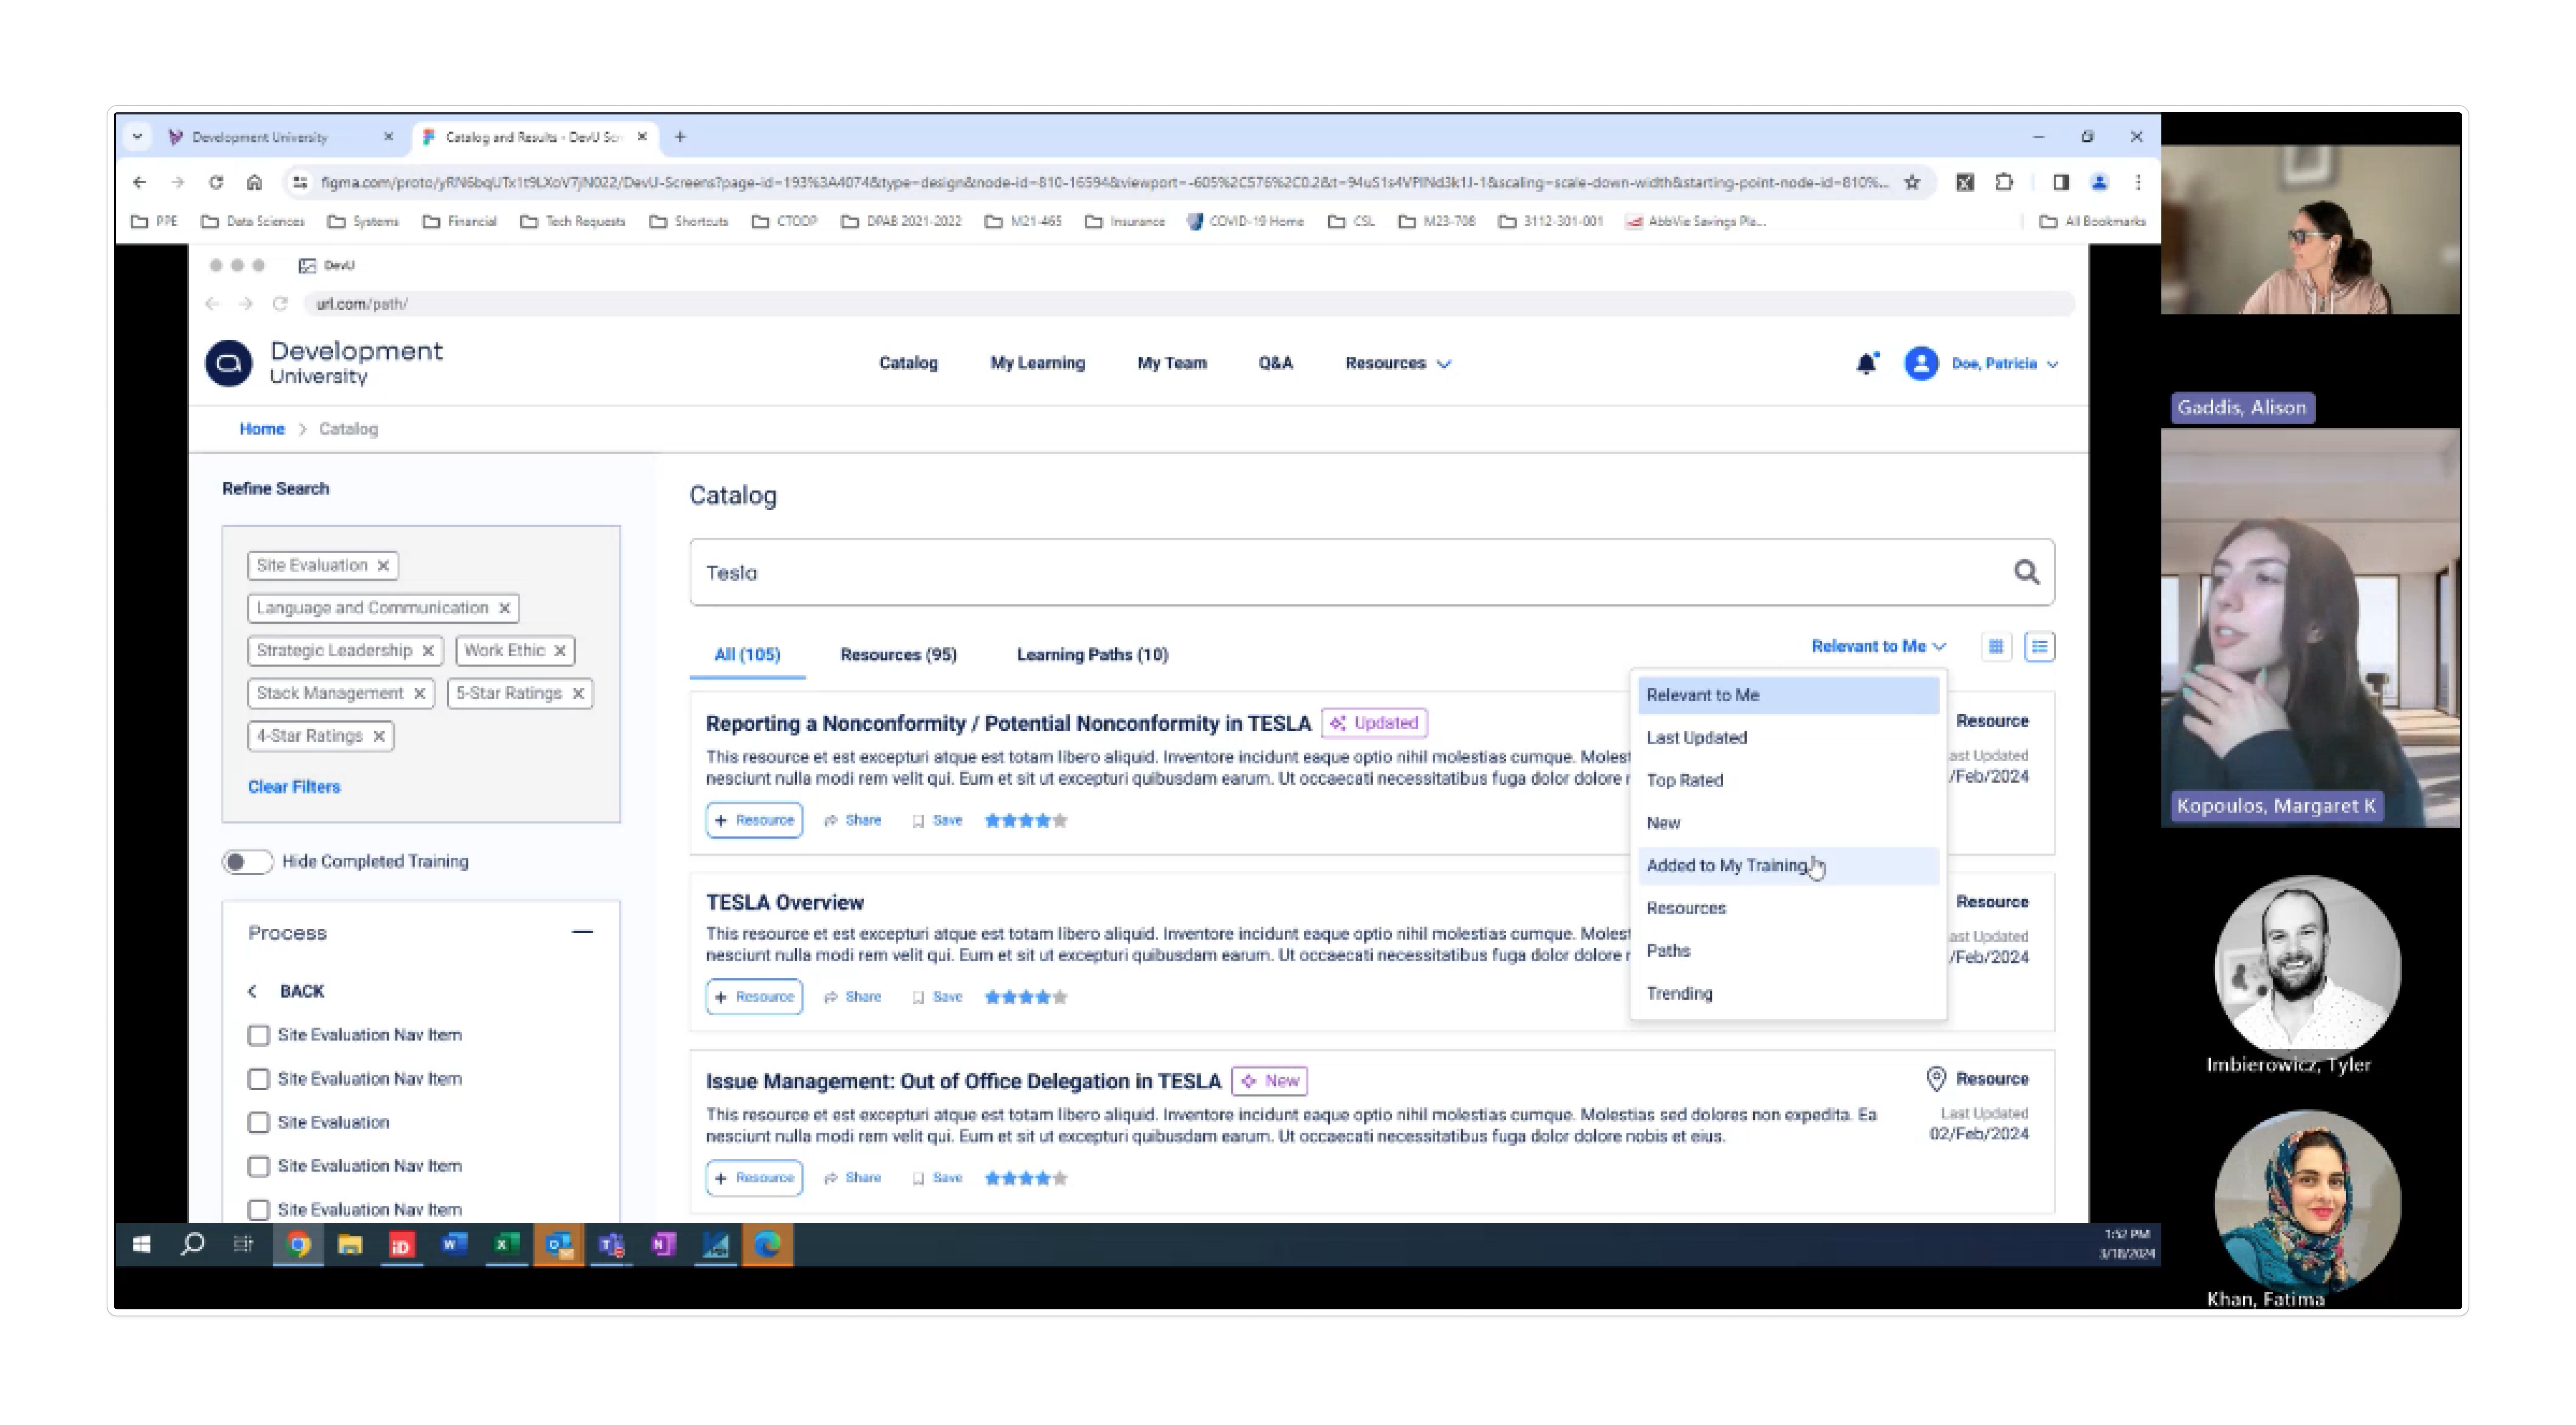Open Excel from the taskbar

[507, 1245]
